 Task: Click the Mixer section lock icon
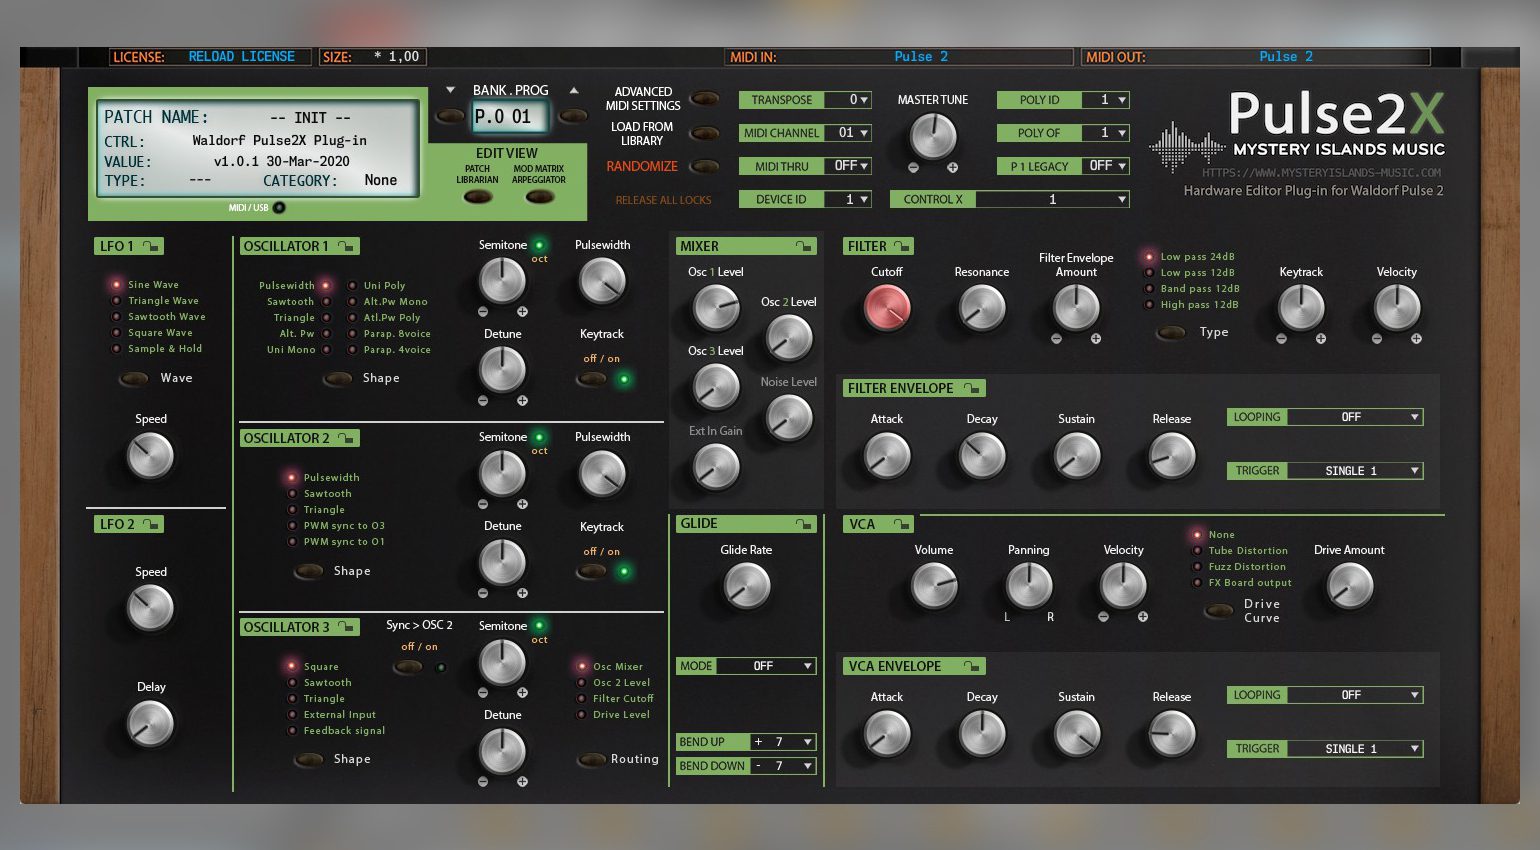coord(804,246)
